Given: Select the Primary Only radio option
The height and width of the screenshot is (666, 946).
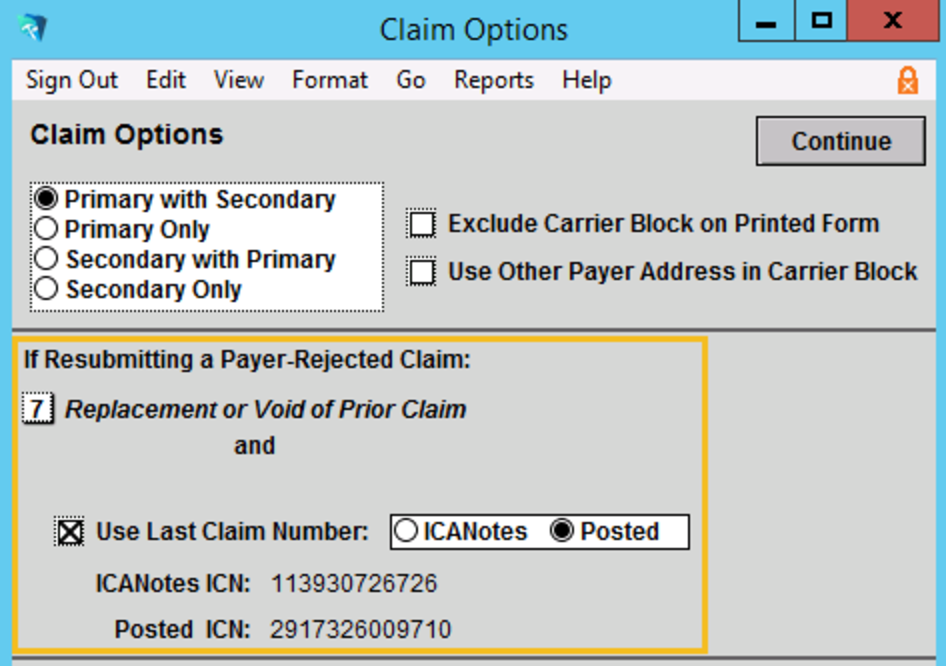Looking at the screenshot, I should [47, 228].
